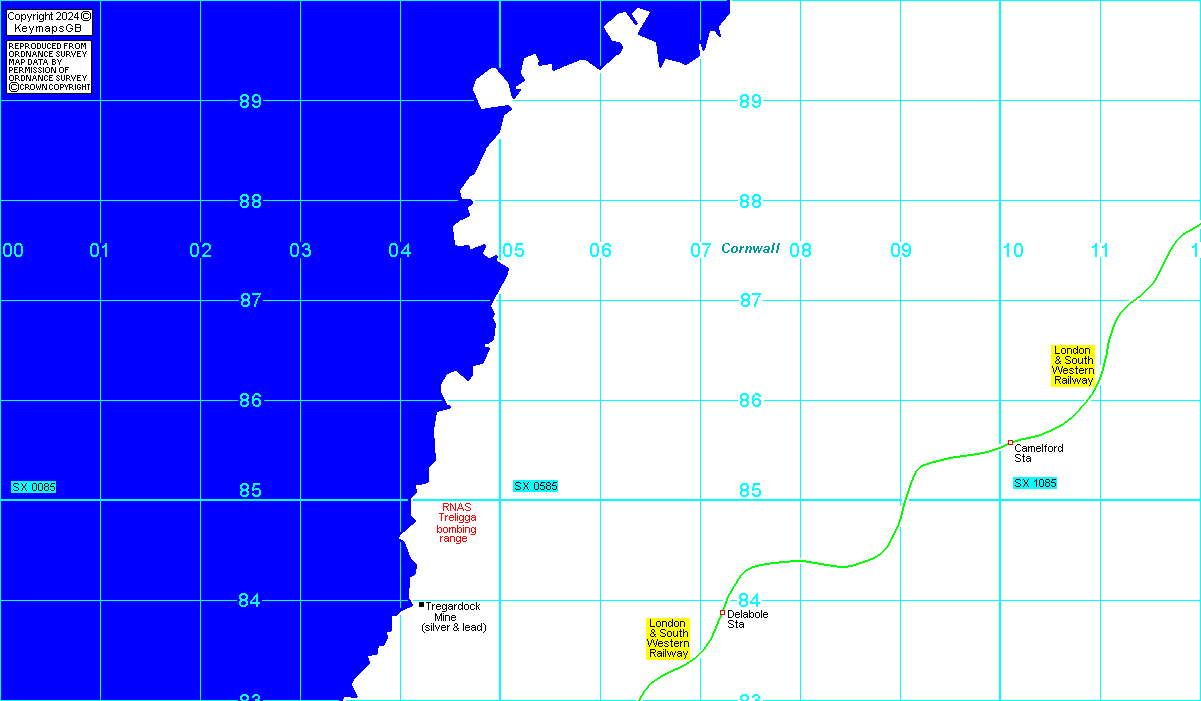Click the Tregardock Mine text label
The image size is (1201, 701).
point(452,617)
